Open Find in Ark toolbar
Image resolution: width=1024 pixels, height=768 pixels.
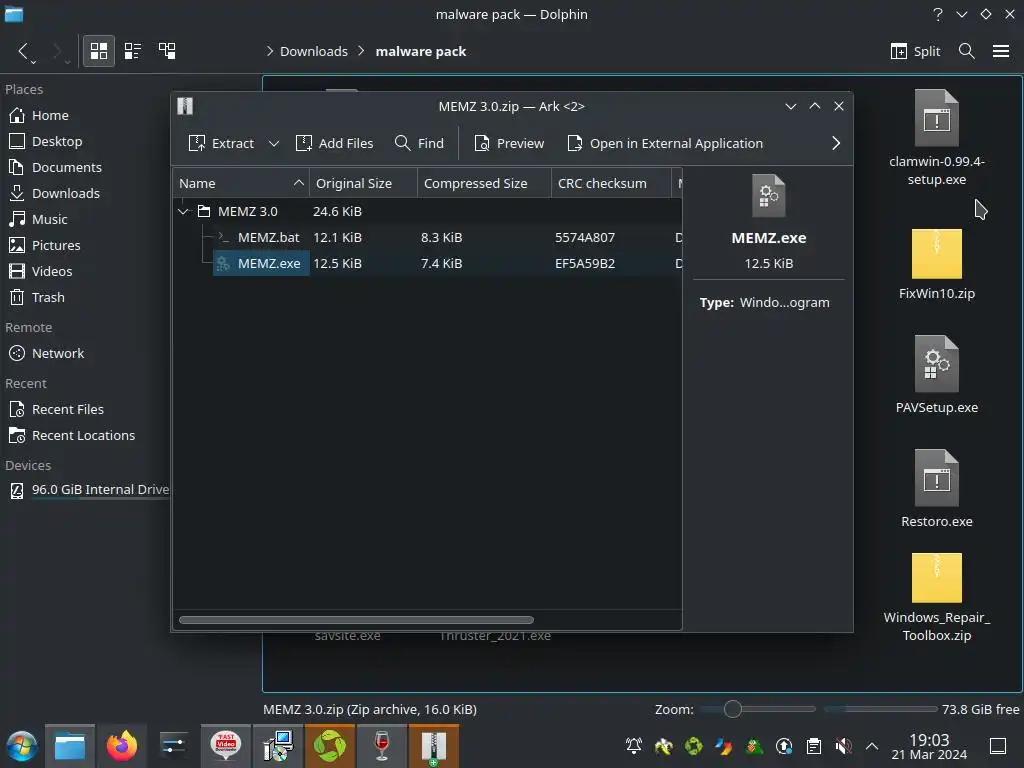click(419, 143)
